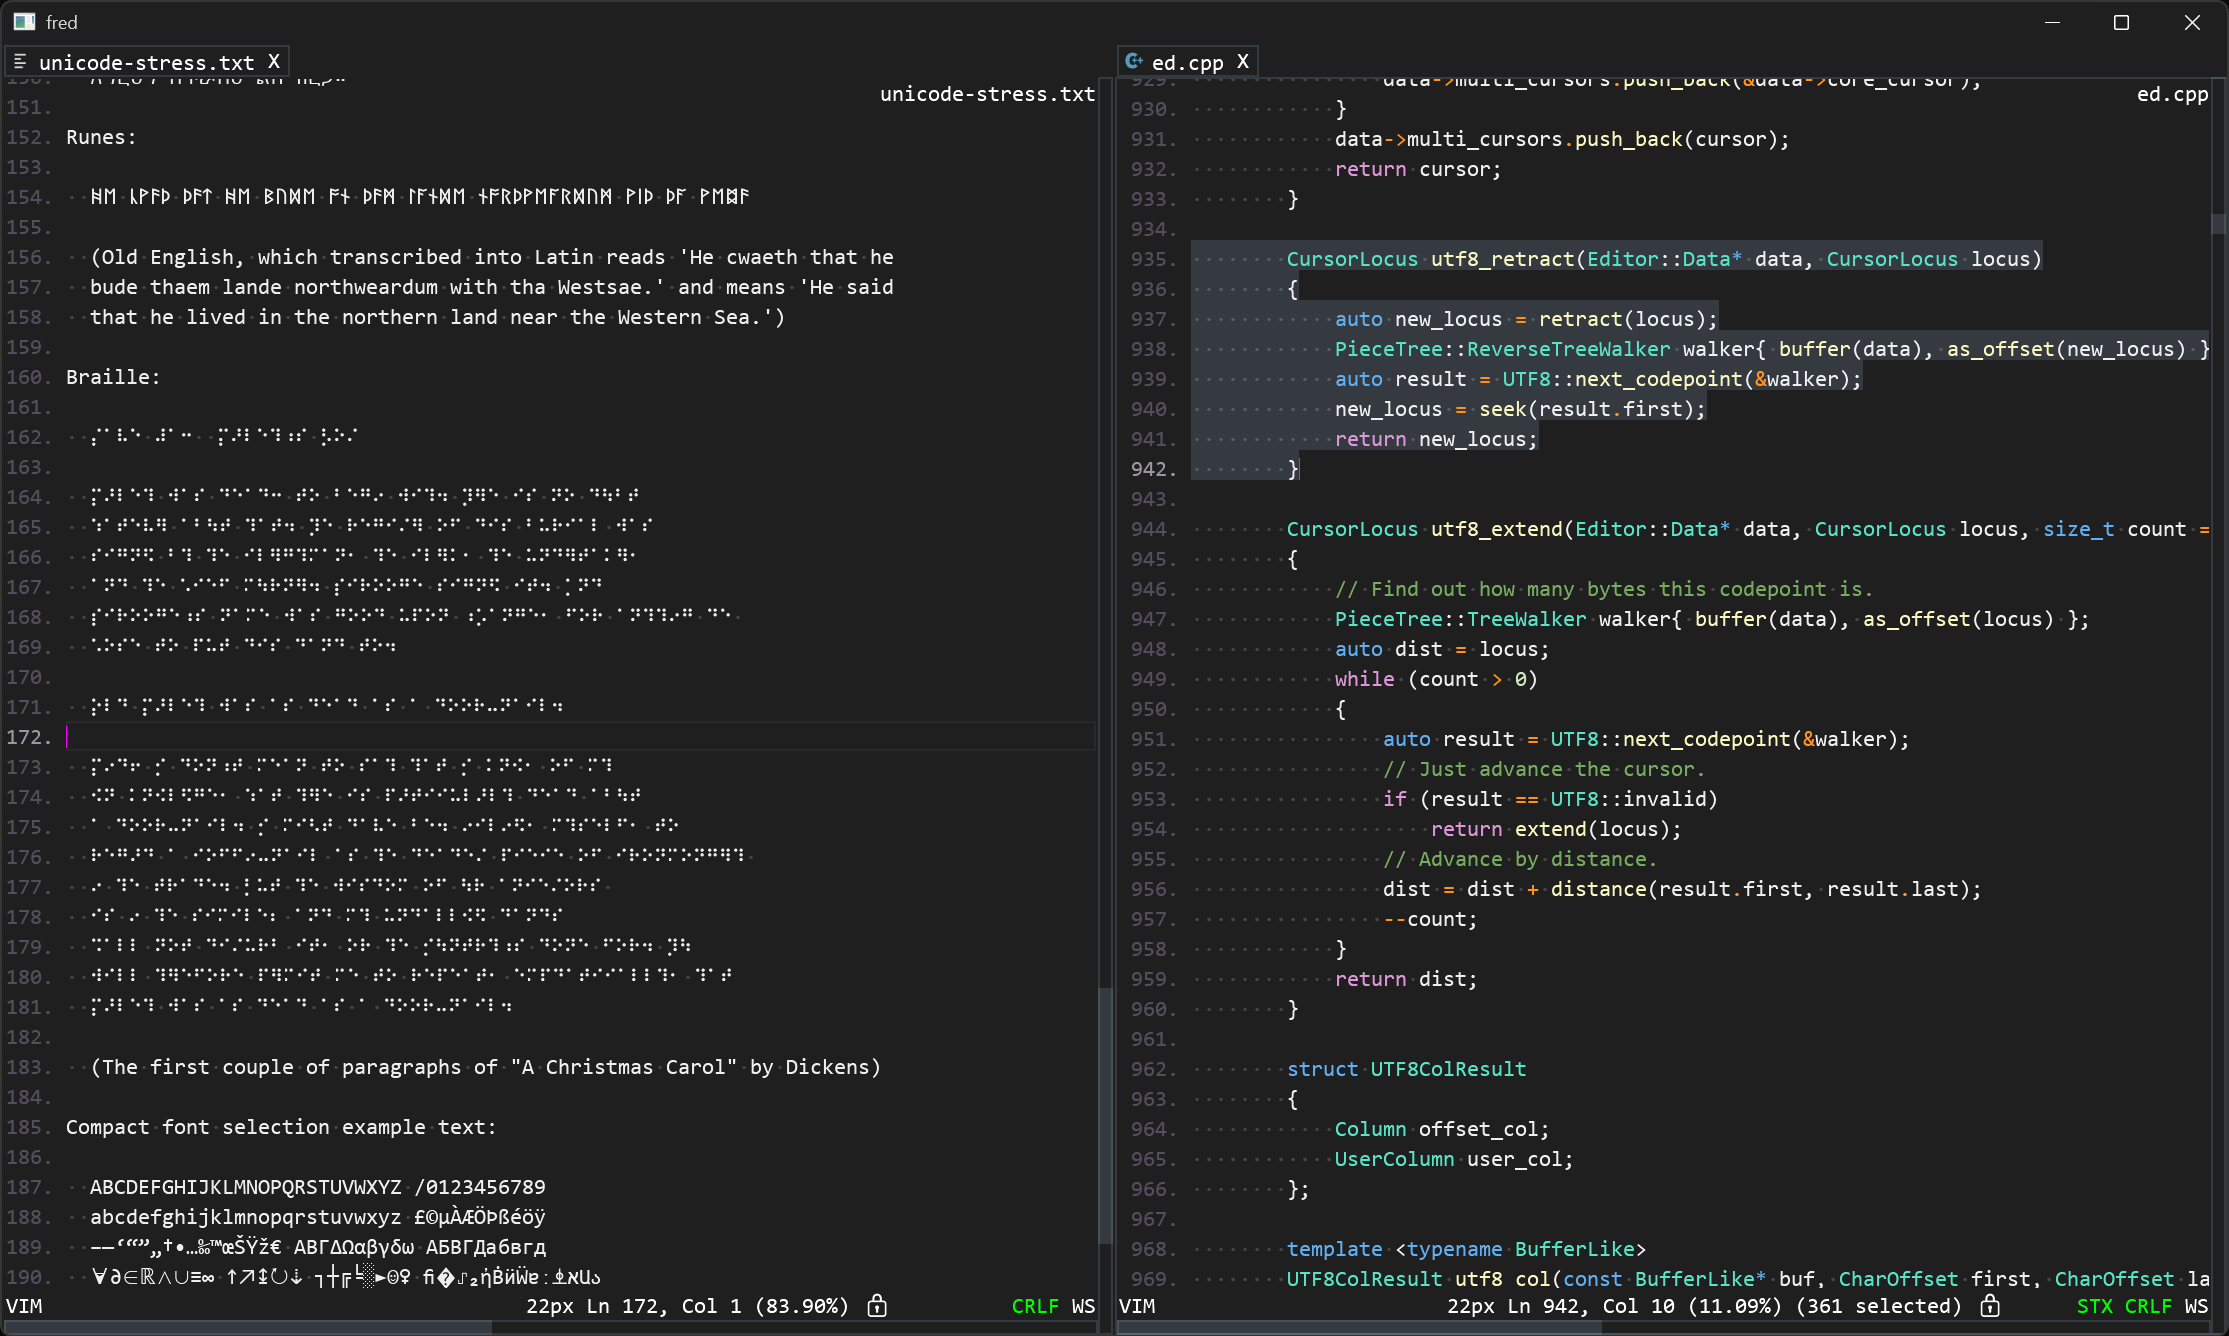Click right pane horizontal scrollbar thumb
Image resolution: width=2229 pixels, height=1336 pixels.
coord(1360,1328)
